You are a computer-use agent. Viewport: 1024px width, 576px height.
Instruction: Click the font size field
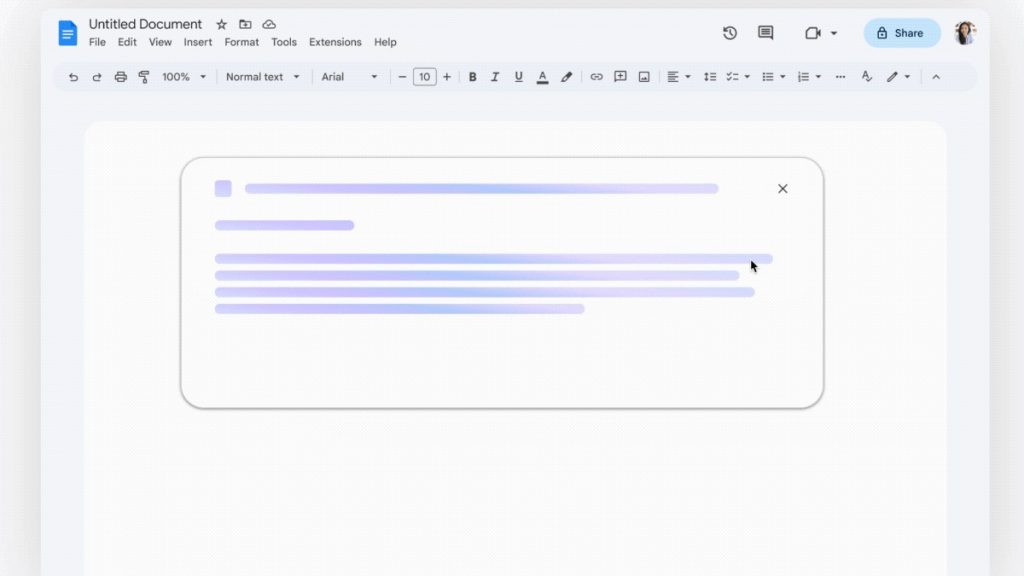pos(425,77)
